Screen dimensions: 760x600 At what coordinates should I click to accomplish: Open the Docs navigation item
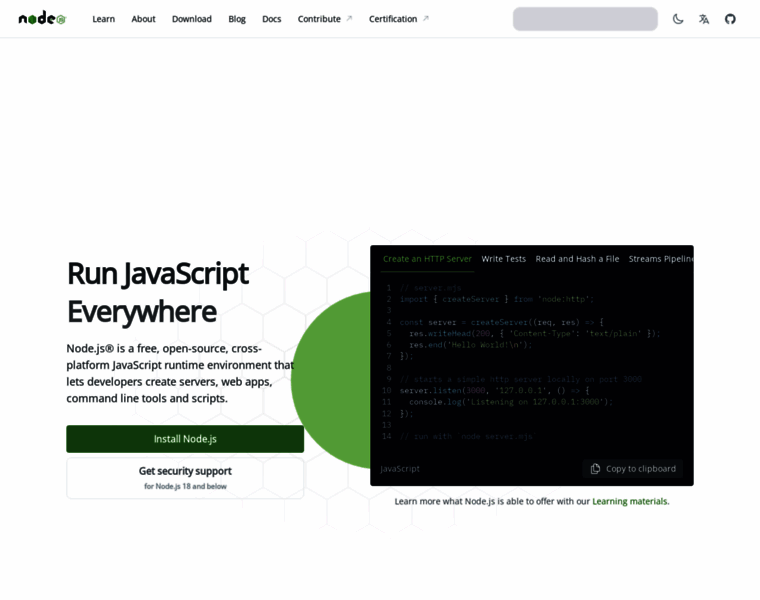pos(271,19)
